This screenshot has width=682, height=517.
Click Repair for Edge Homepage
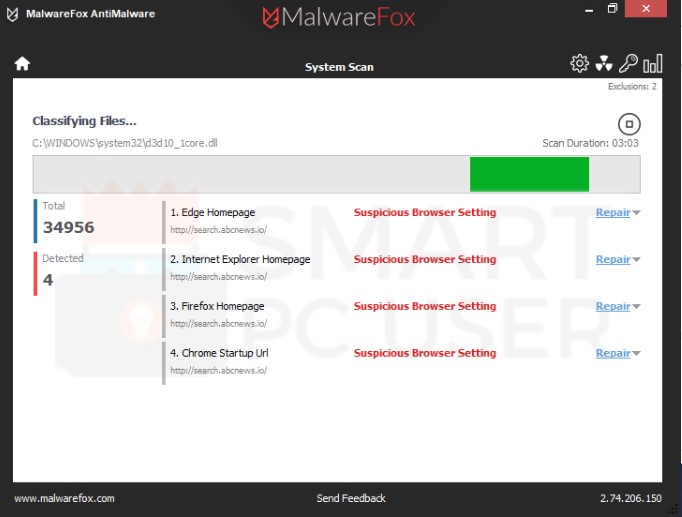pos(613,212)
